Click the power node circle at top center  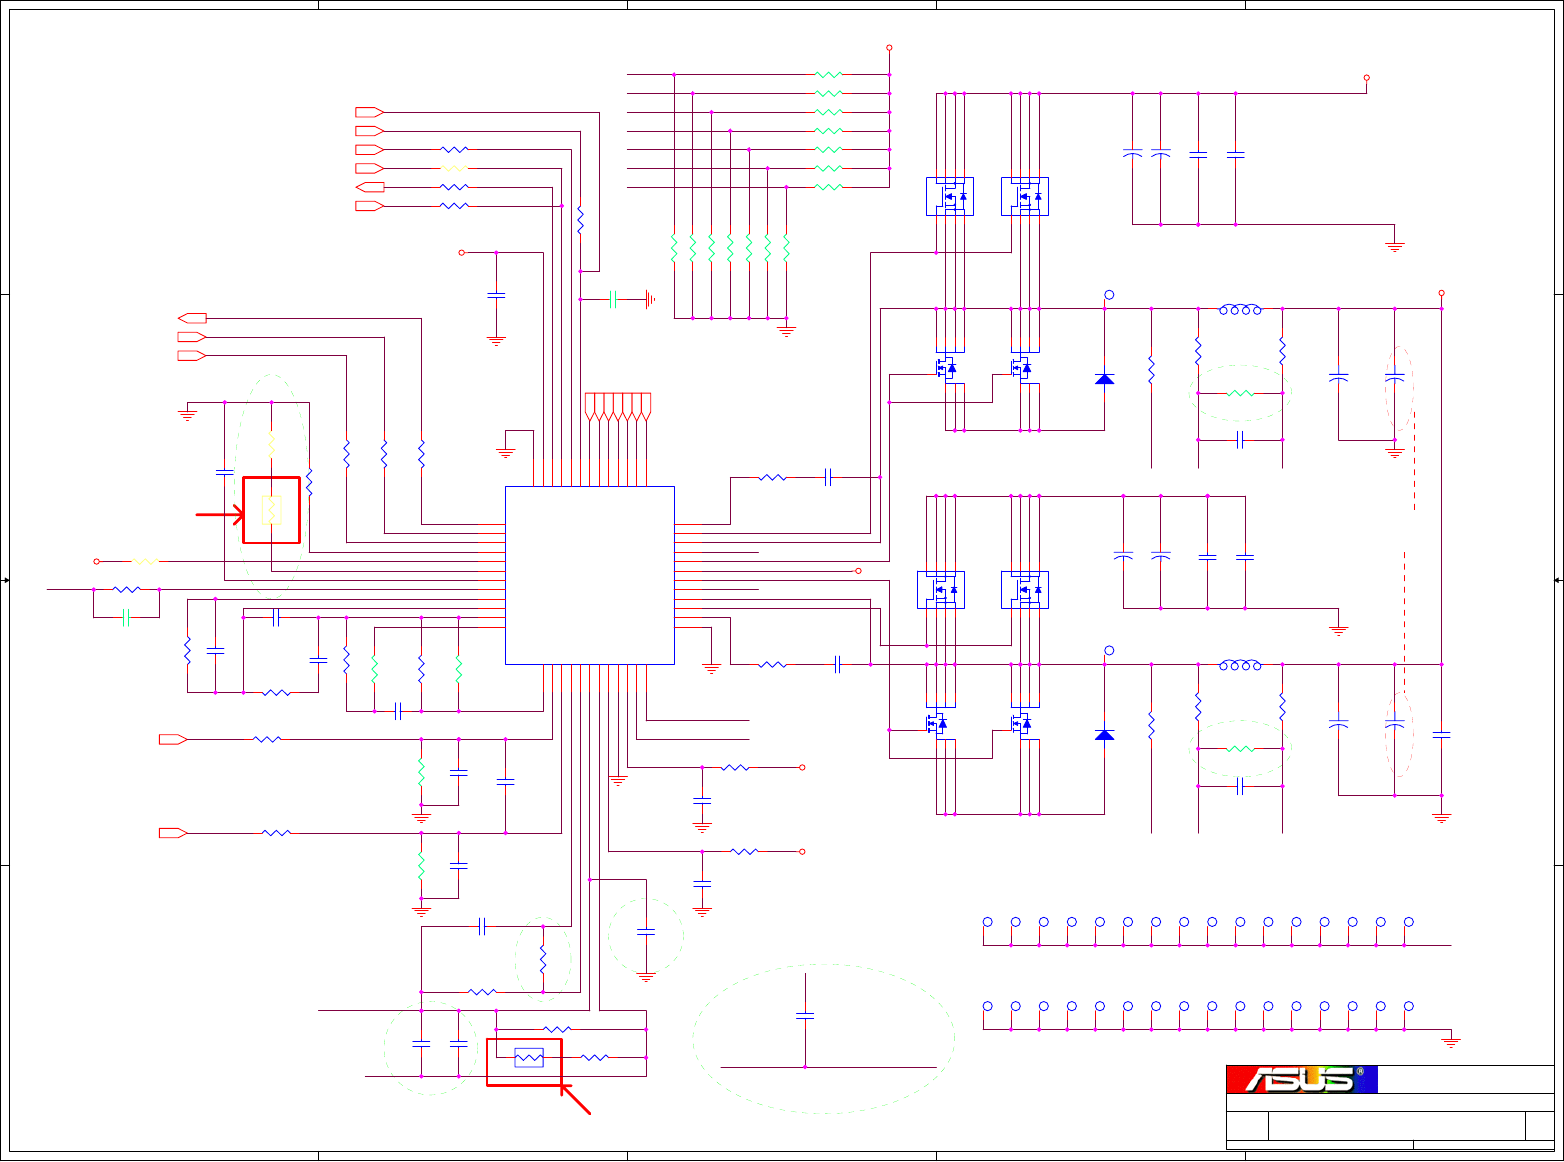(889, 48)
